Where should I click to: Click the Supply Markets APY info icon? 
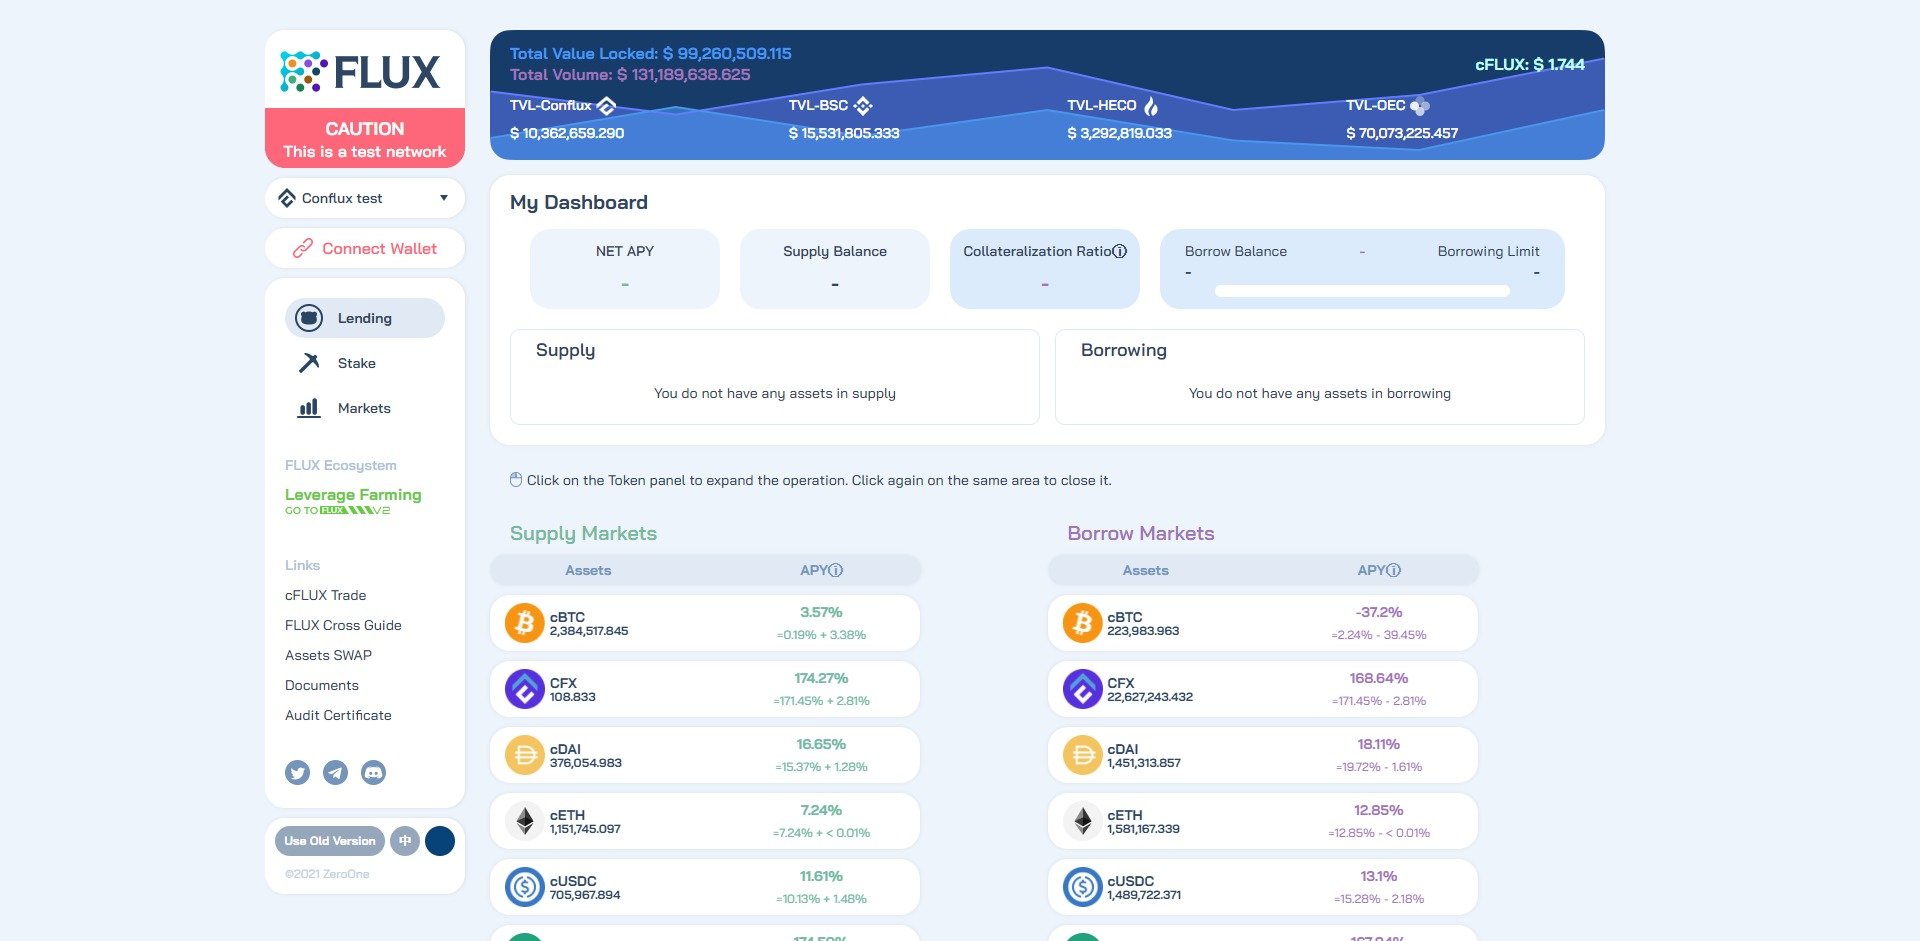pyautogui.click(x=836, y=570)
